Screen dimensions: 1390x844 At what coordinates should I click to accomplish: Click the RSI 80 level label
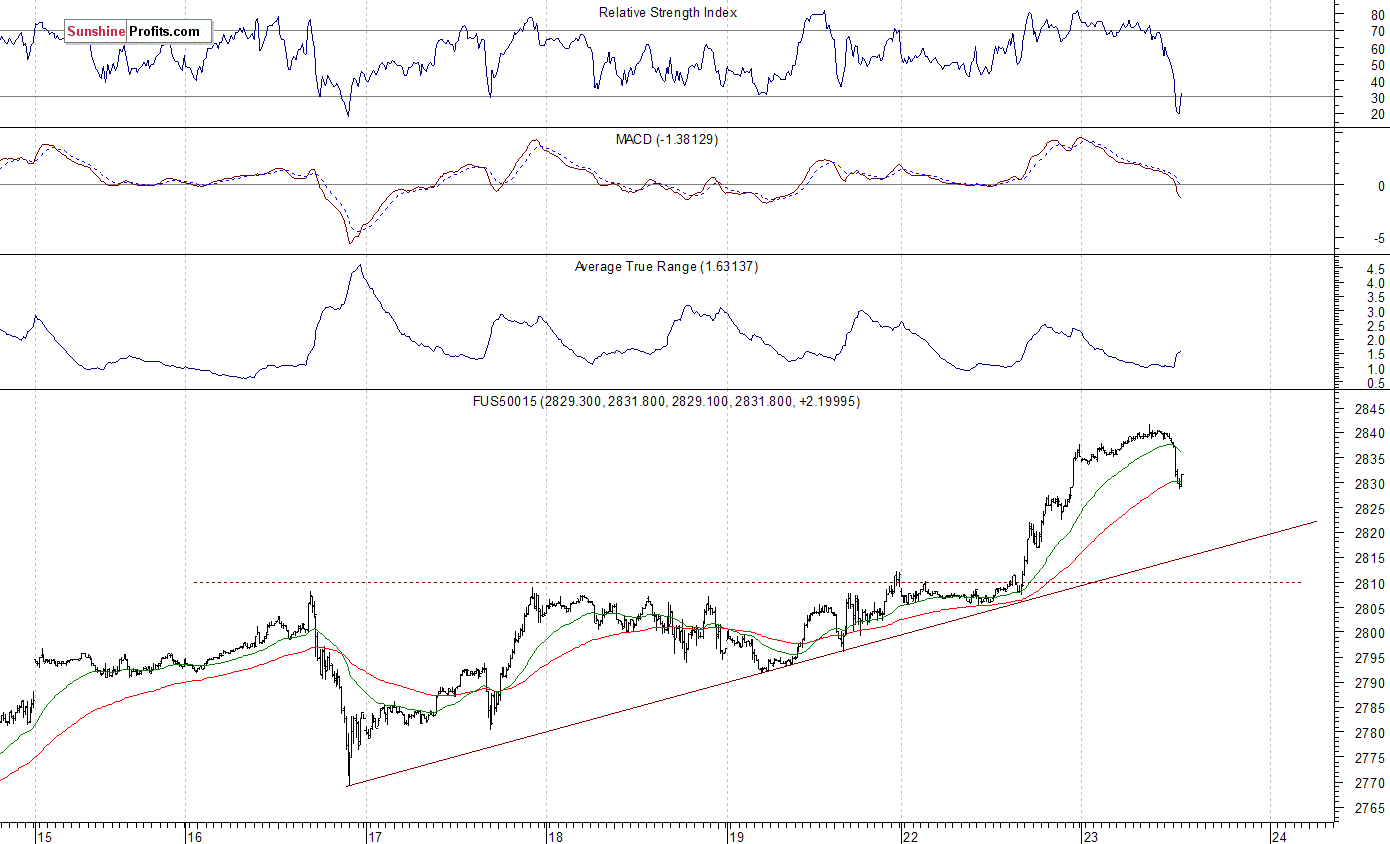pyautogui.click(x=1377, y=16)
